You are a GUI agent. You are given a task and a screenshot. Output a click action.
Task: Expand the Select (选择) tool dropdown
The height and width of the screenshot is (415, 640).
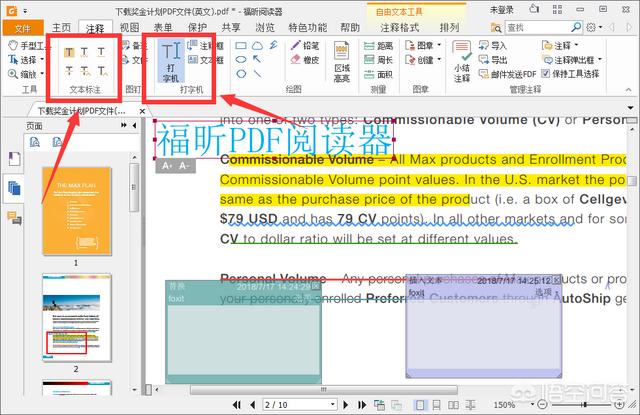(42, 60)
